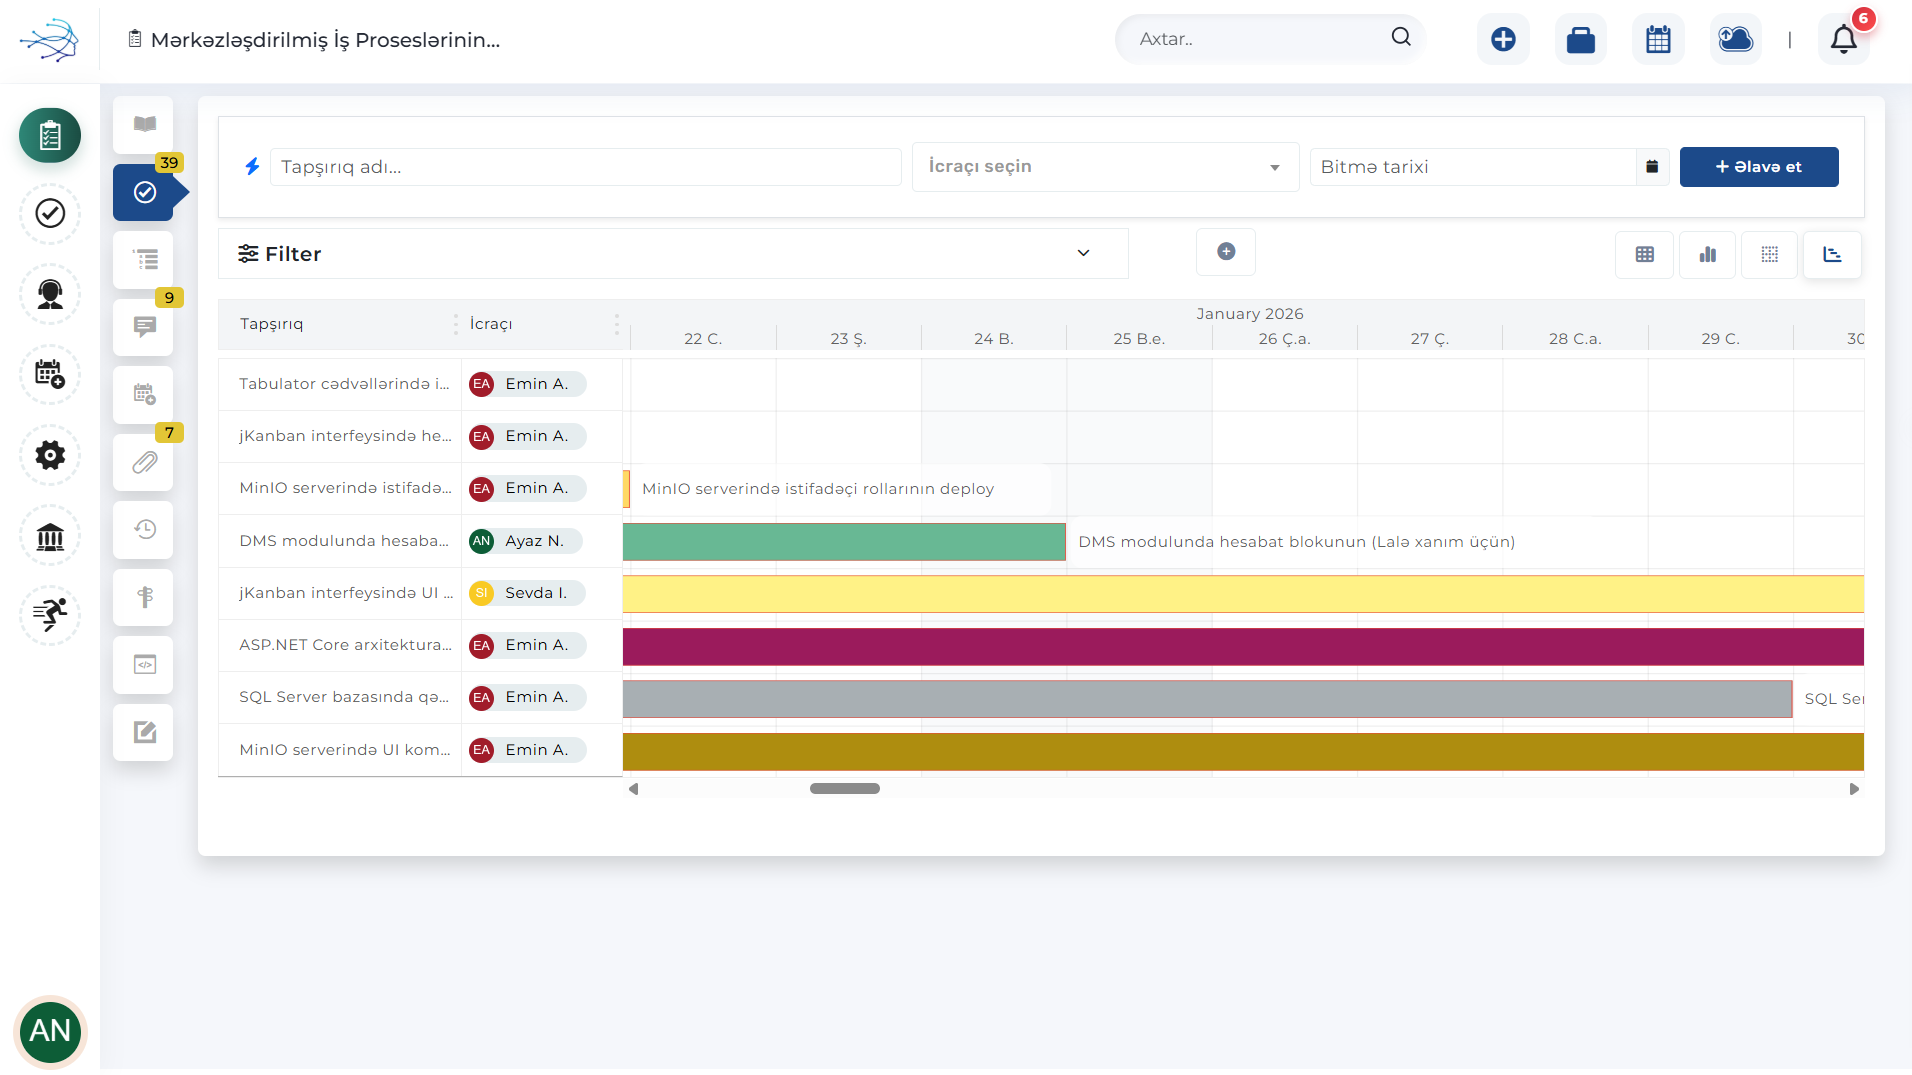1912x1075 pixels.
Task: Switch to dotted matrix view
Action: click(1770, 255)
